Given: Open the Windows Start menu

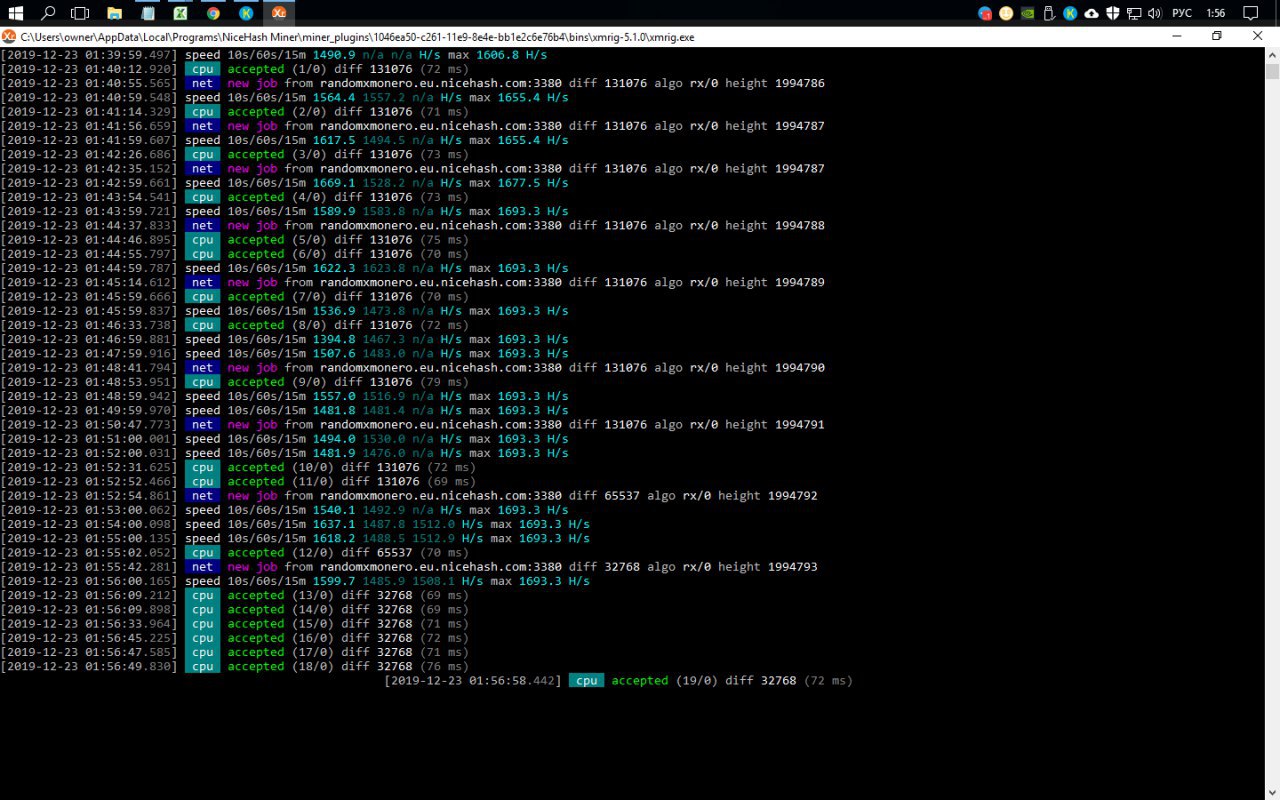Looking at the screenshot, I should (x=16, y=13).
